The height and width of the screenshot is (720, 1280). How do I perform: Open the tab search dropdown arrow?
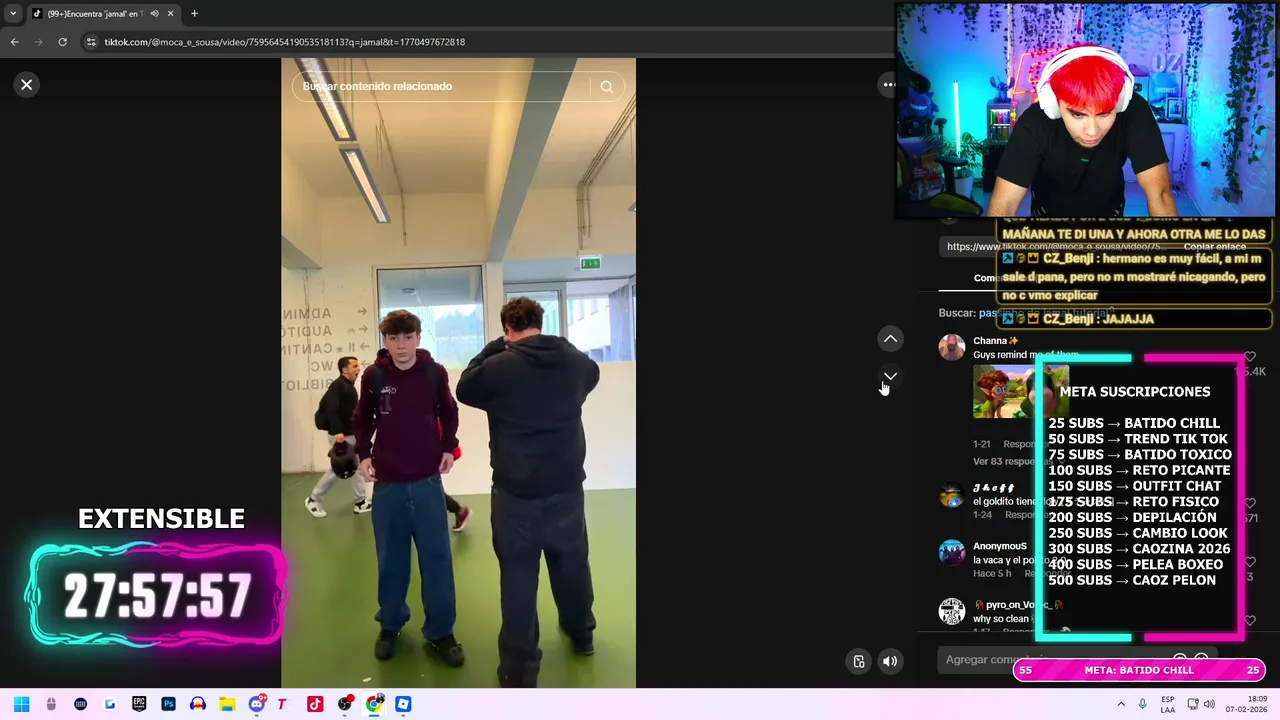tap(13, 14)
